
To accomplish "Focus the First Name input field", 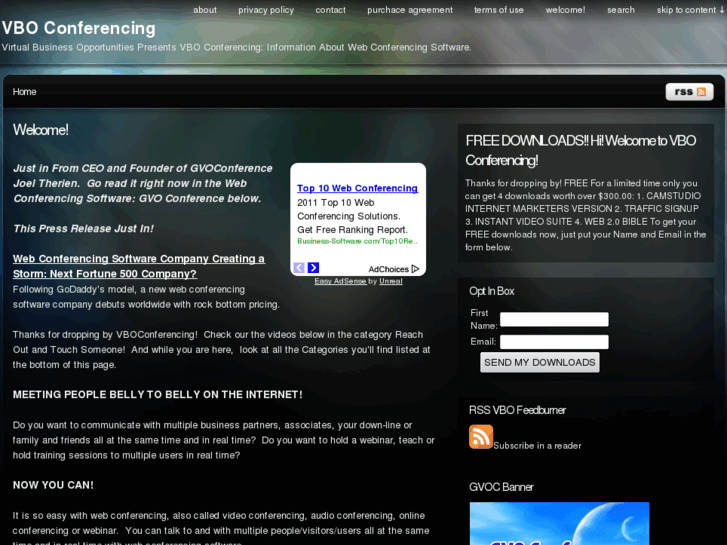I will coord(554,319).
